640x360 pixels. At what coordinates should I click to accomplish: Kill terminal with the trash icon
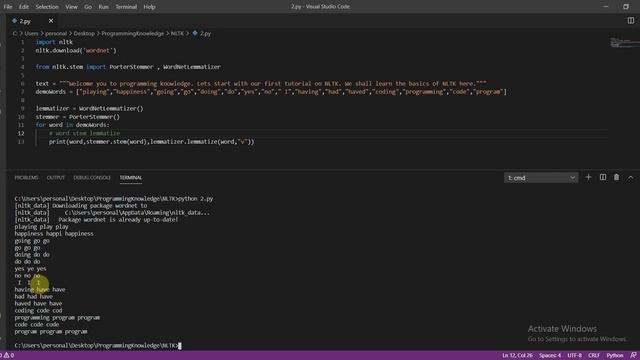point(616,178)
